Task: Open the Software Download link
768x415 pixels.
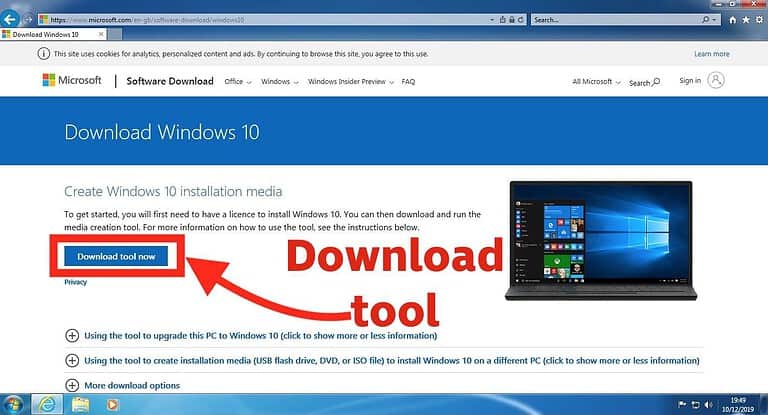Action: coord(170,81)
